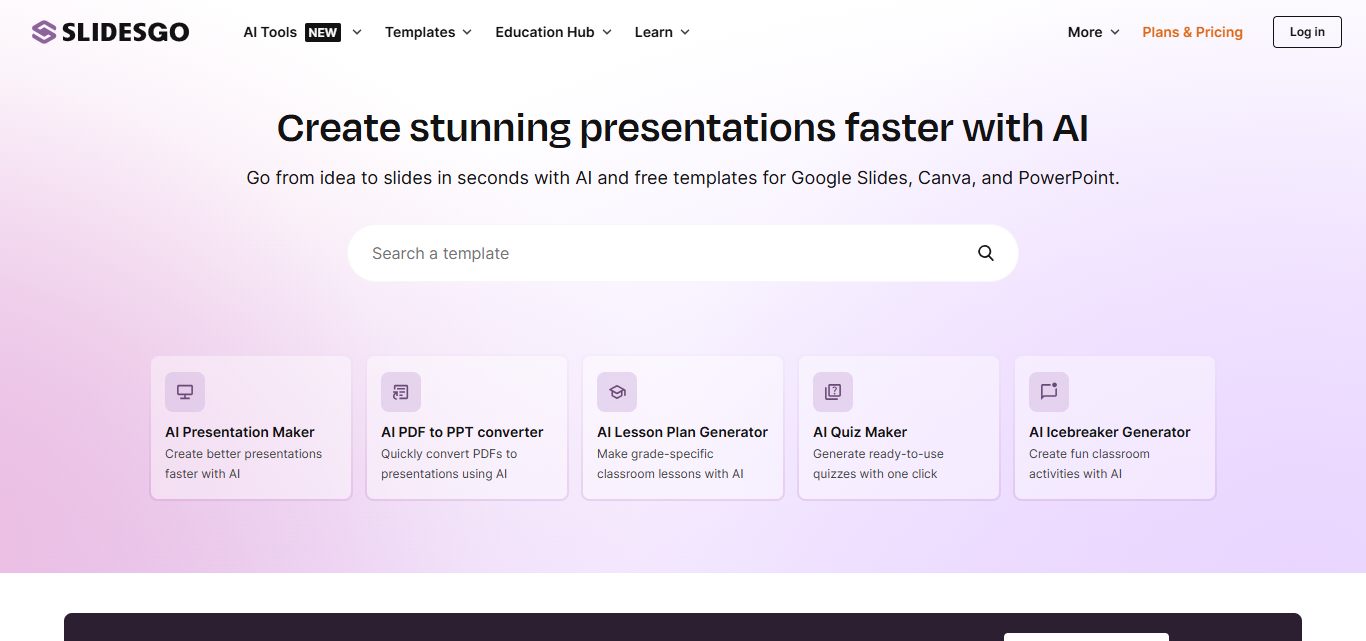Open the AI Lesson Plan Generator title

click(x=683, y=432)
